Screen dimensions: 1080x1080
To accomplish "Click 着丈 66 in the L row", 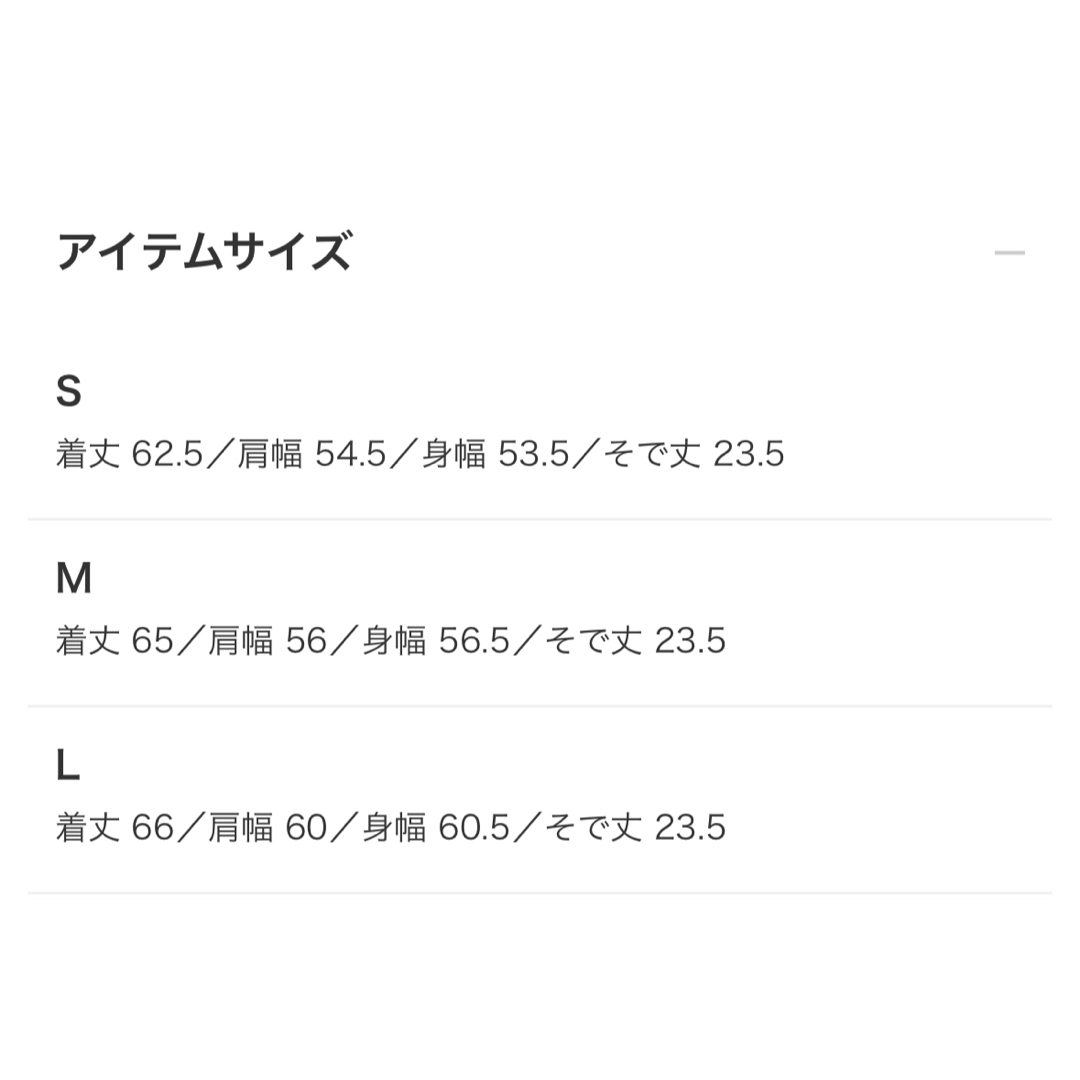I will pos(114,827).
